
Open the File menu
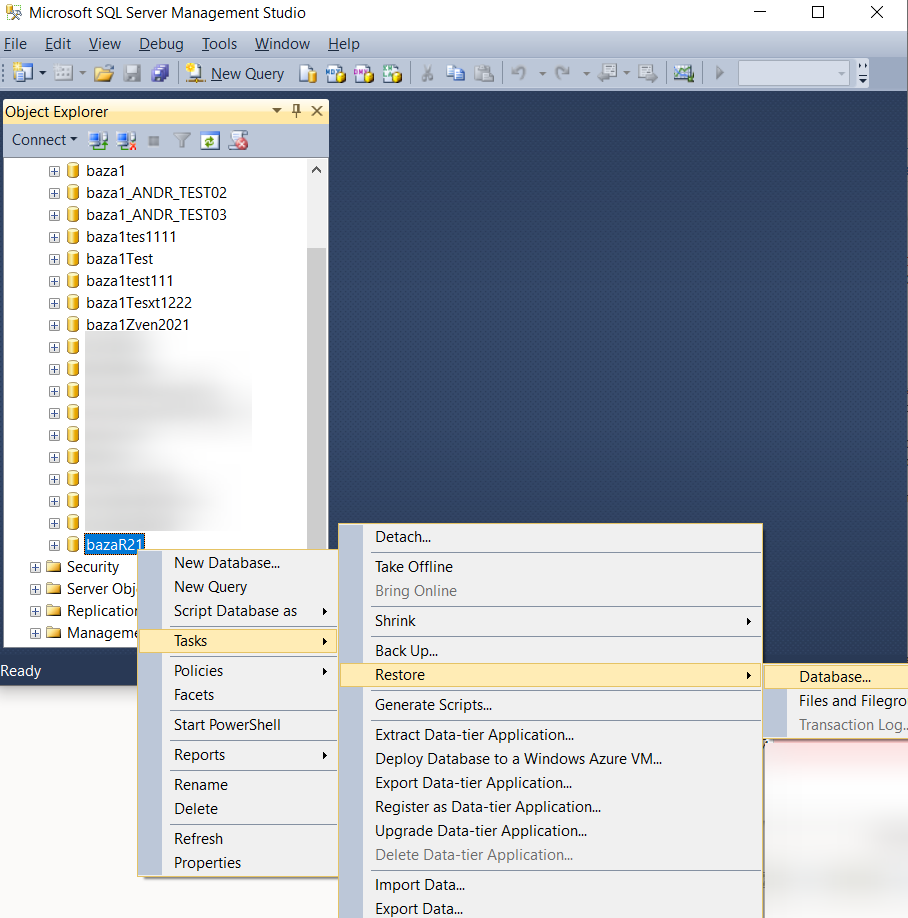(x=15, y=44)
